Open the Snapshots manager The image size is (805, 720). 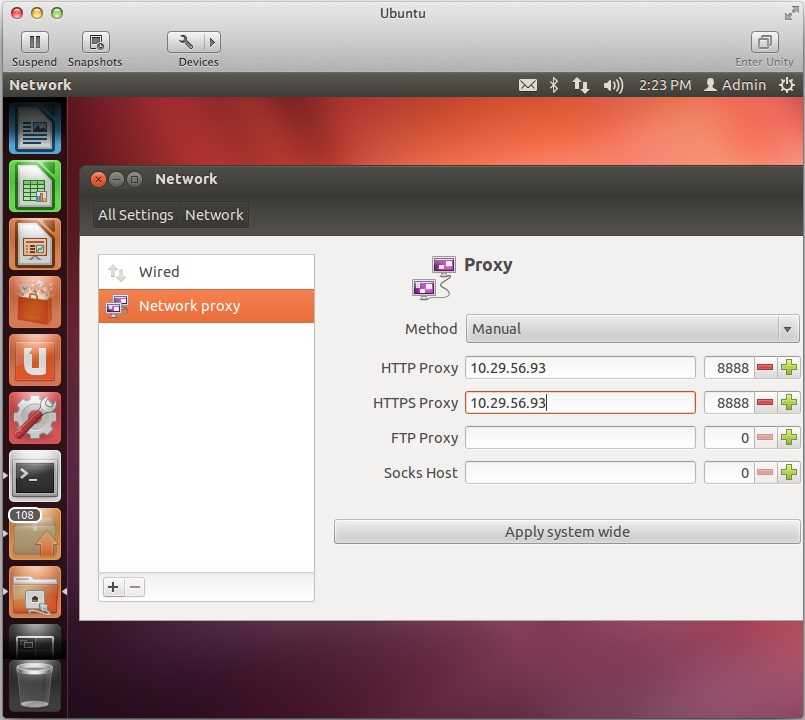point(96,42)
